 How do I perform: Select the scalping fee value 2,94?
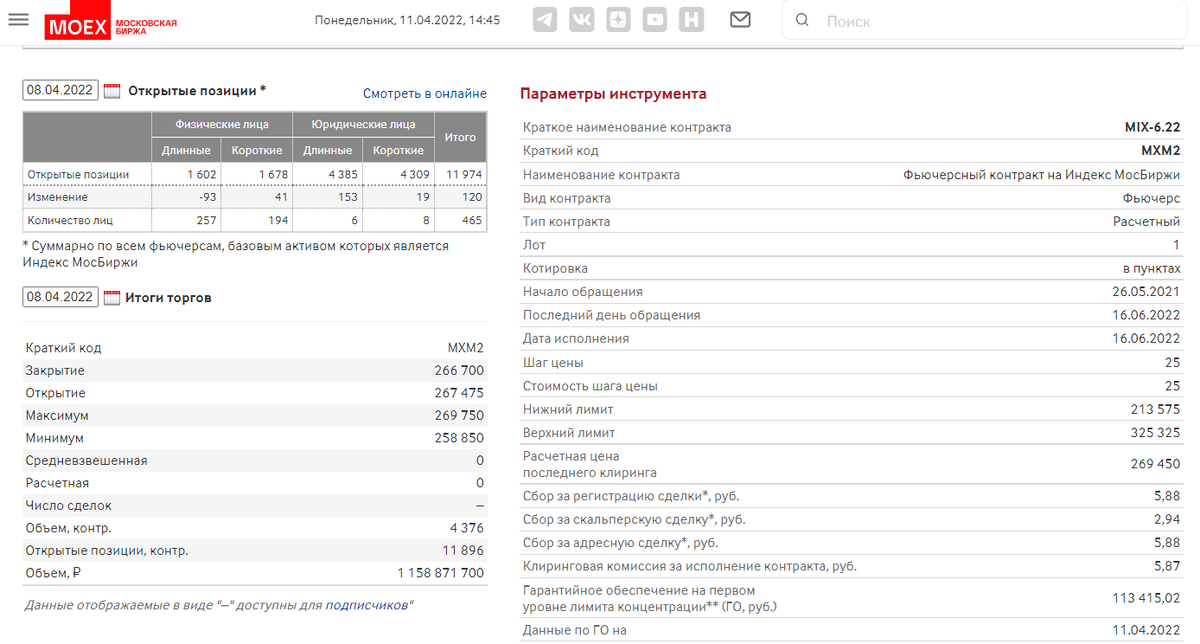tap(1167, 519)
